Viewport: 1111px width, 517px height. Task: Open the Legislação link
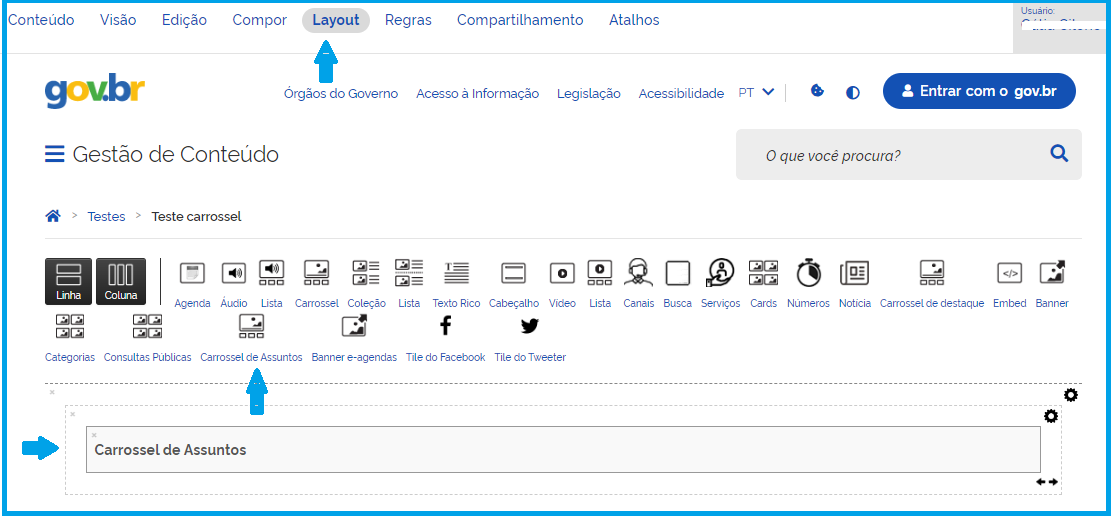point(589,93)
